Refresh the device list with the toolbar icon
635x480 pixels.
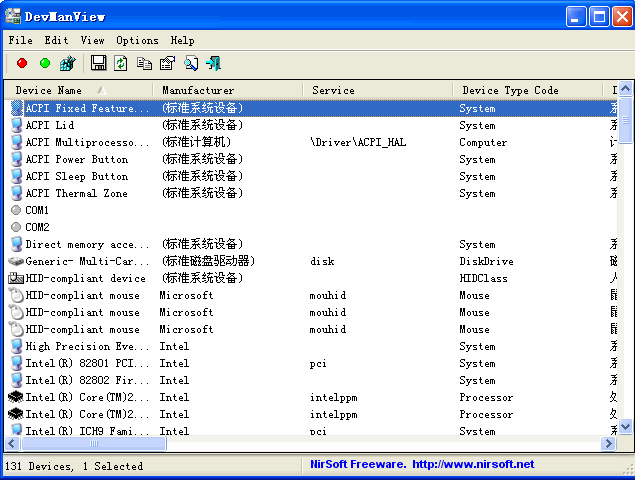pos(121,63)
